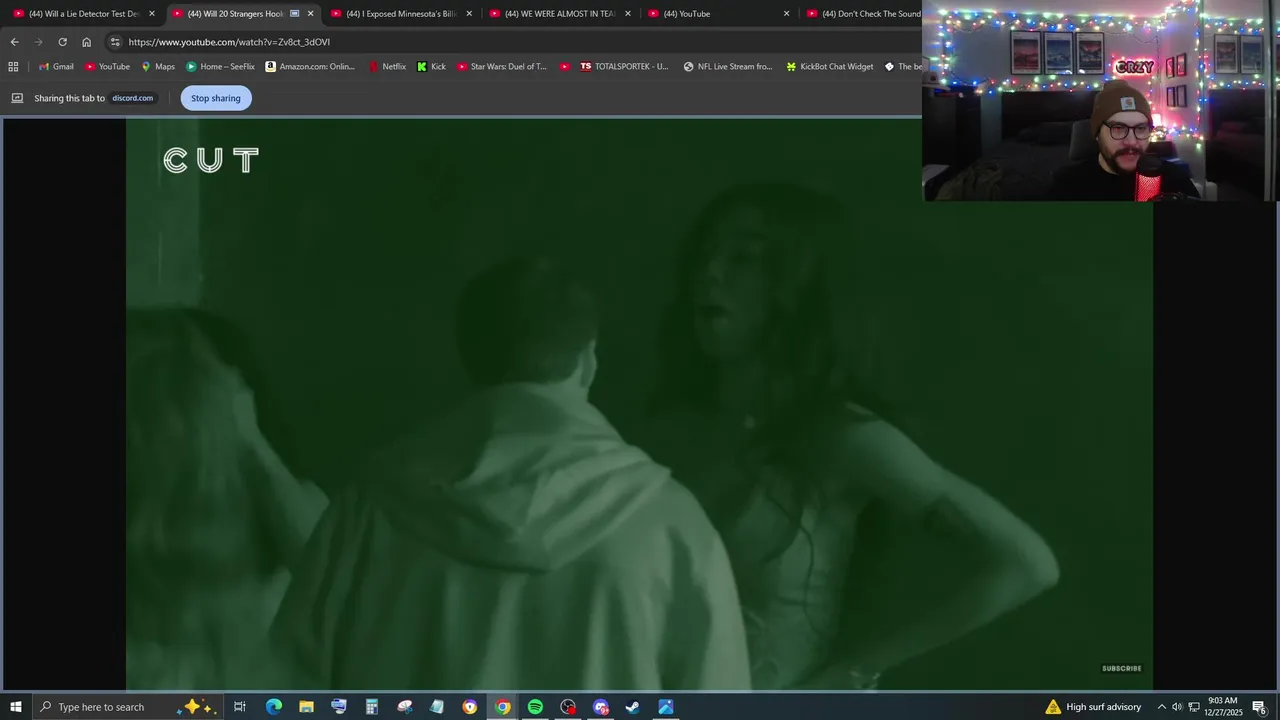Click the SUBSCRIBE watermark on the video

point(1121,668)
